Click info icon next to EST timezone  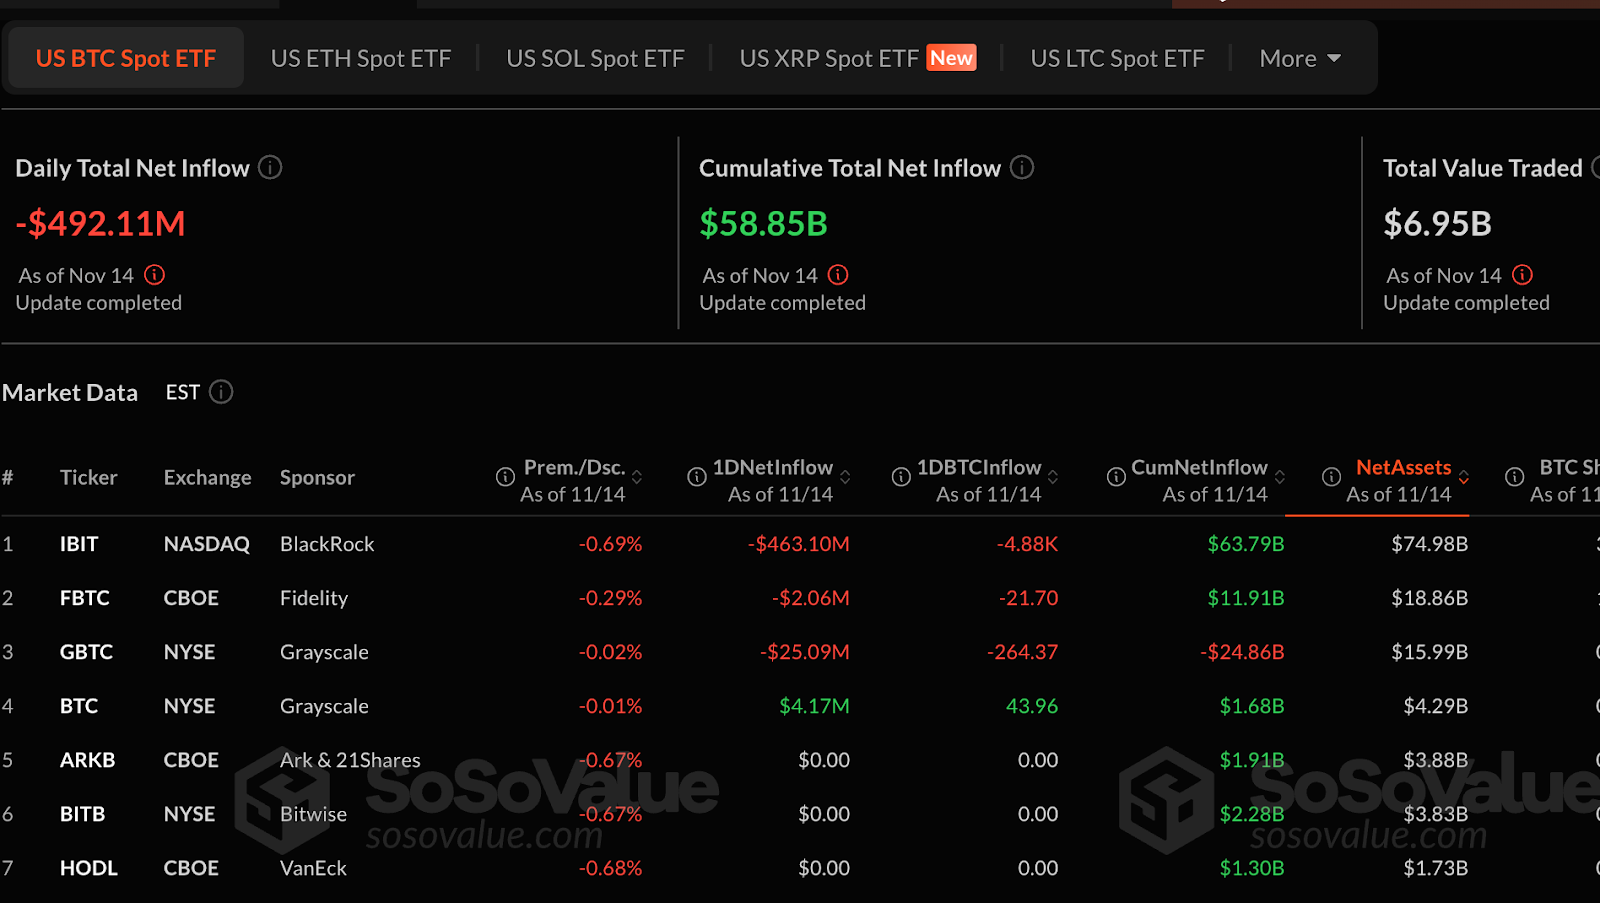point(221,392)
